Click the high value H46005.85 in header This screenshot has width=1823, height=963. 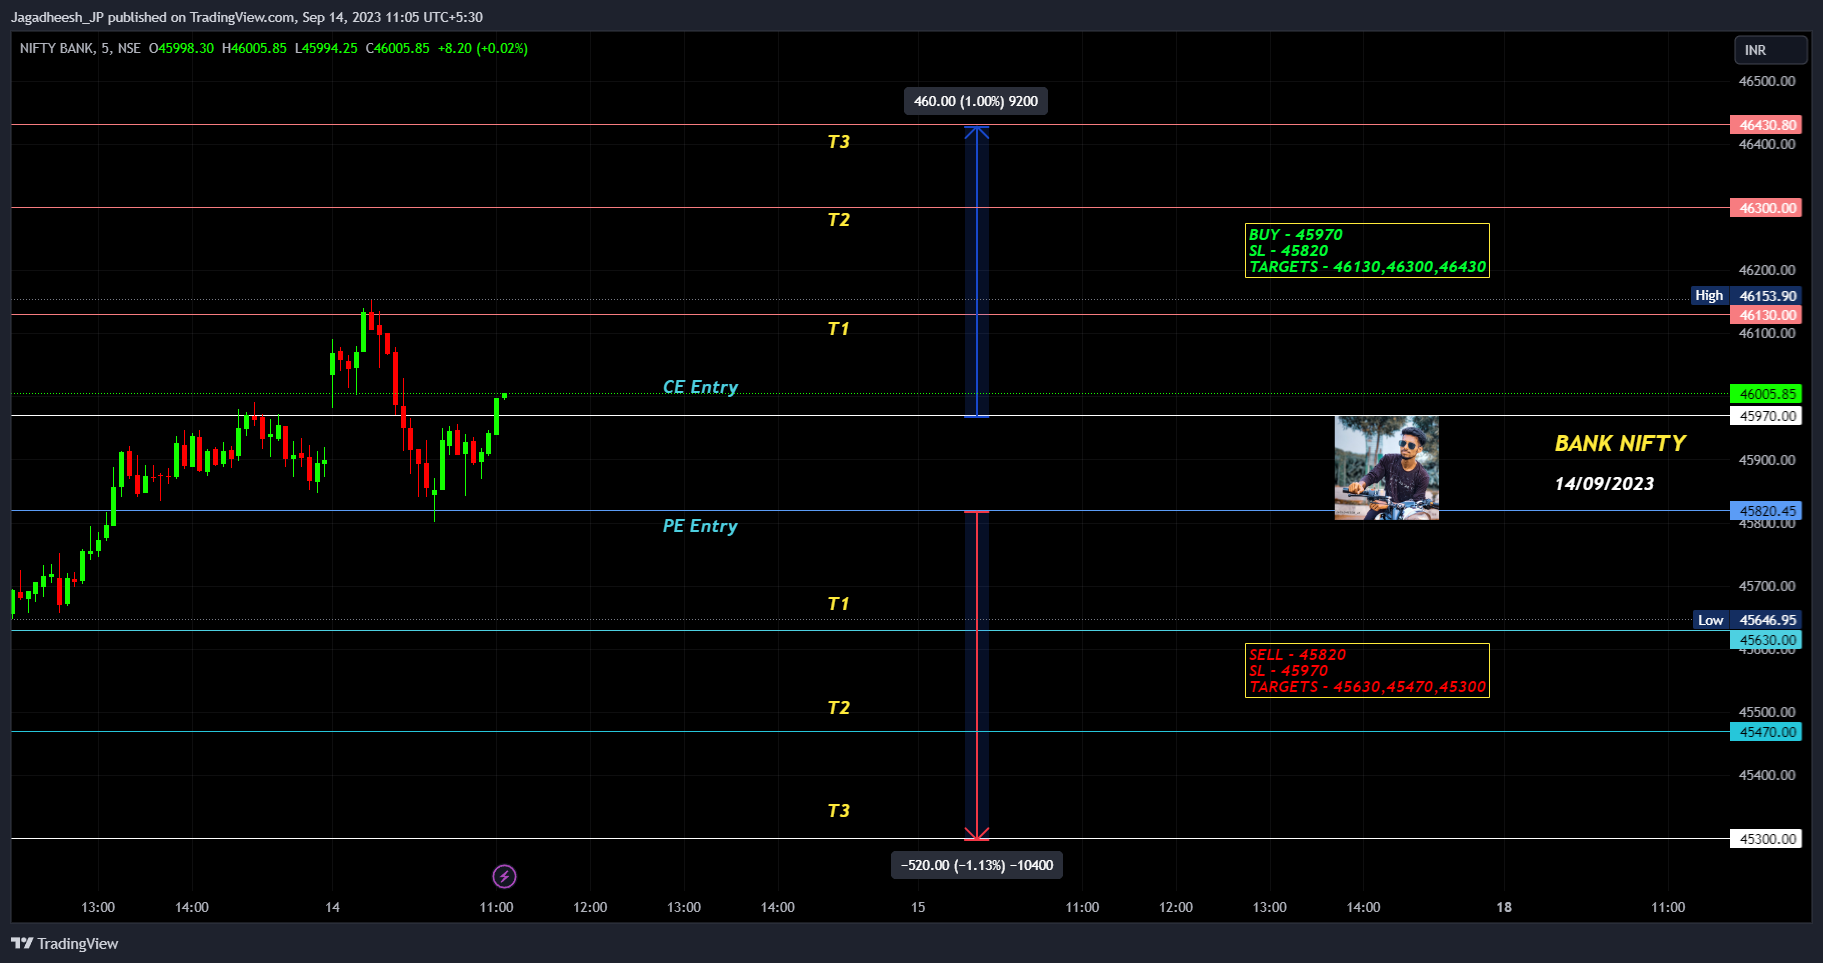254,48
